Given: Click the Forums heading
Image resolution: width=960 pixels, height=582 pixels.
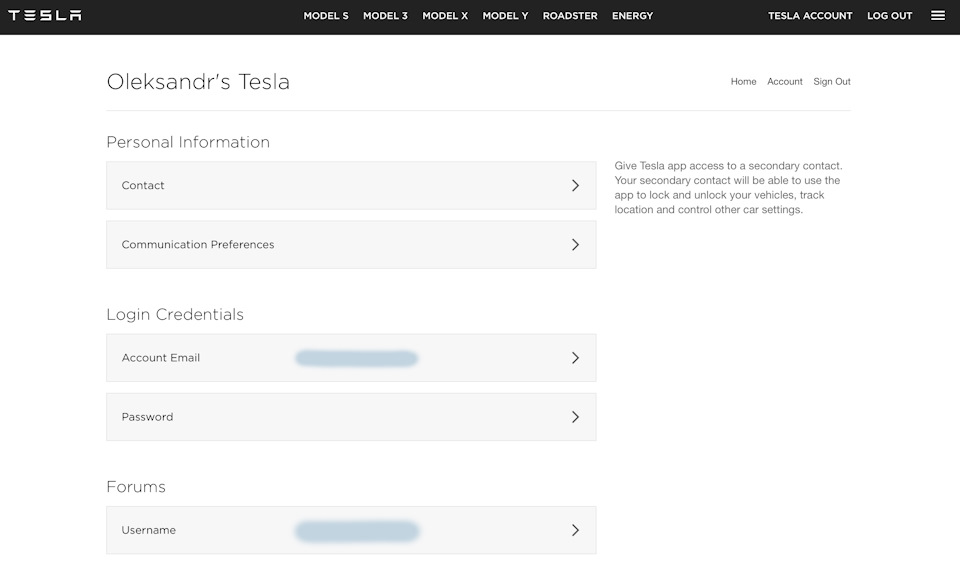Looking at the screenshot, I should (x=136, y=487).
